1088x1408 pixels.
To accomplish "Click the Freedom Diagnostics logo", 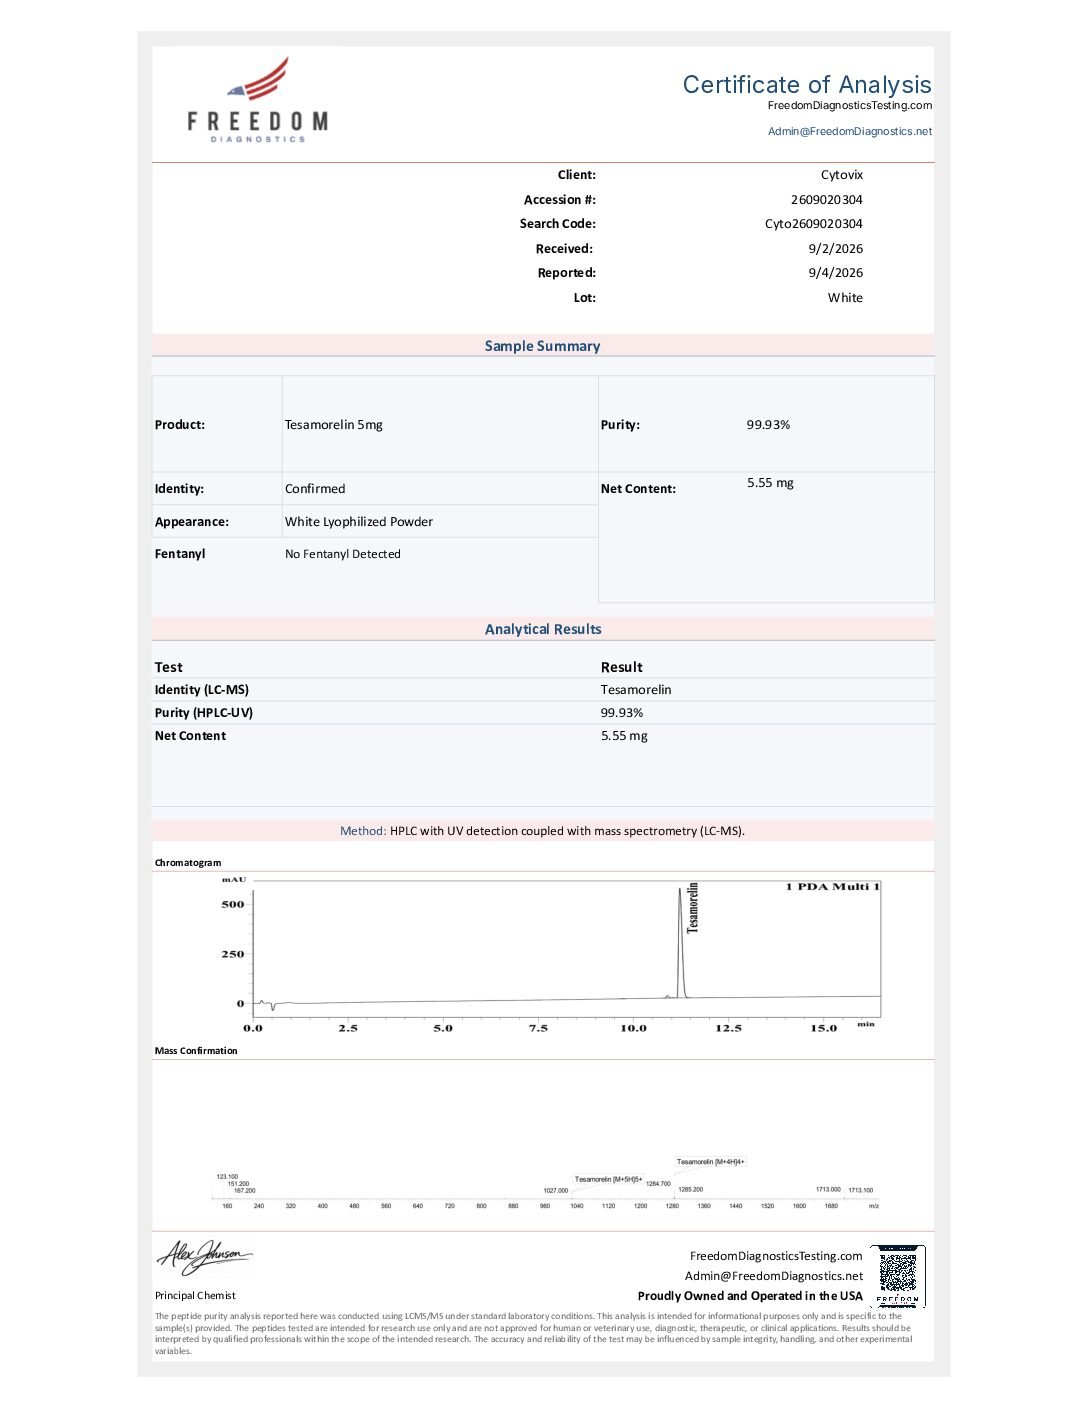I will pos(257,100).
